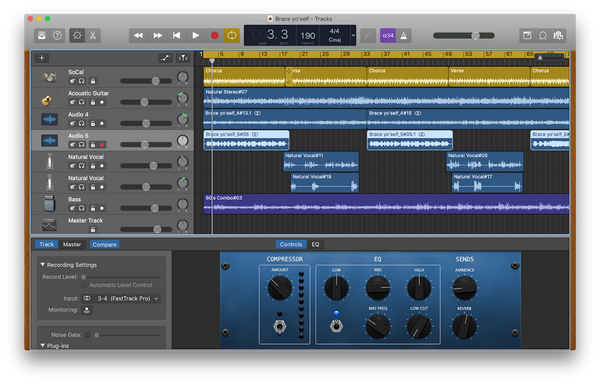Flip the EQ on/off switch
This screenshot has height=385, width=600.
click(336, 326)
